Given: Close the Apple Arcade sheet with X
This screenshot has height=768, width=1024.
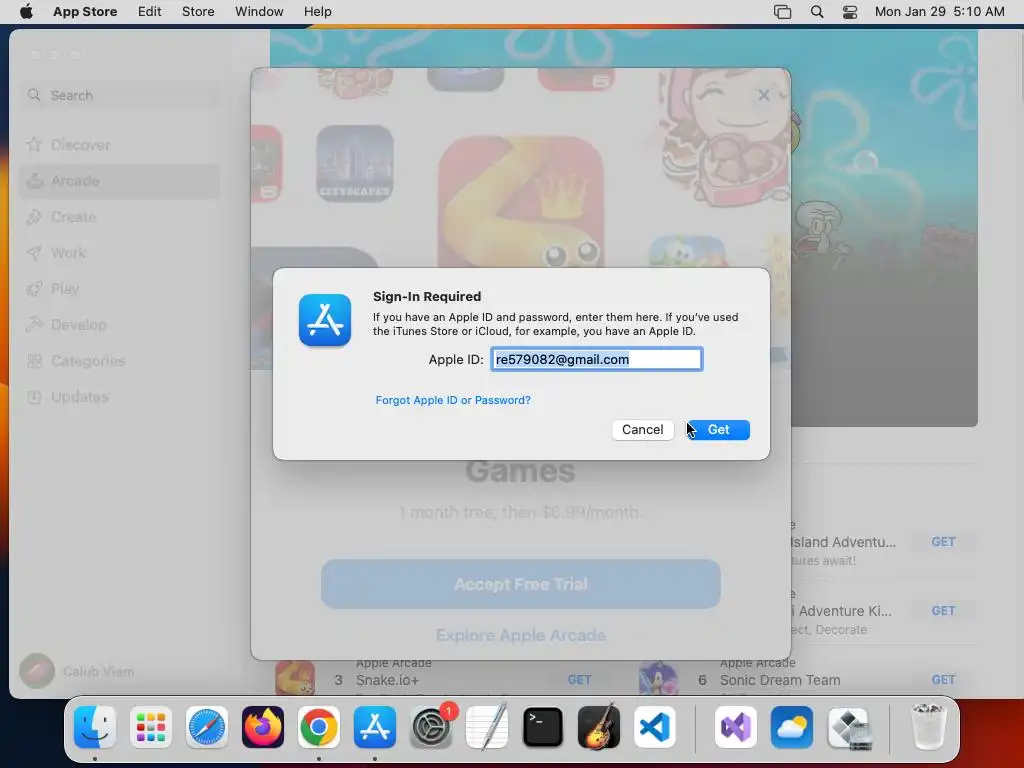Looking at the screenshot, I should pyautogui.click(x=763, y=95).
